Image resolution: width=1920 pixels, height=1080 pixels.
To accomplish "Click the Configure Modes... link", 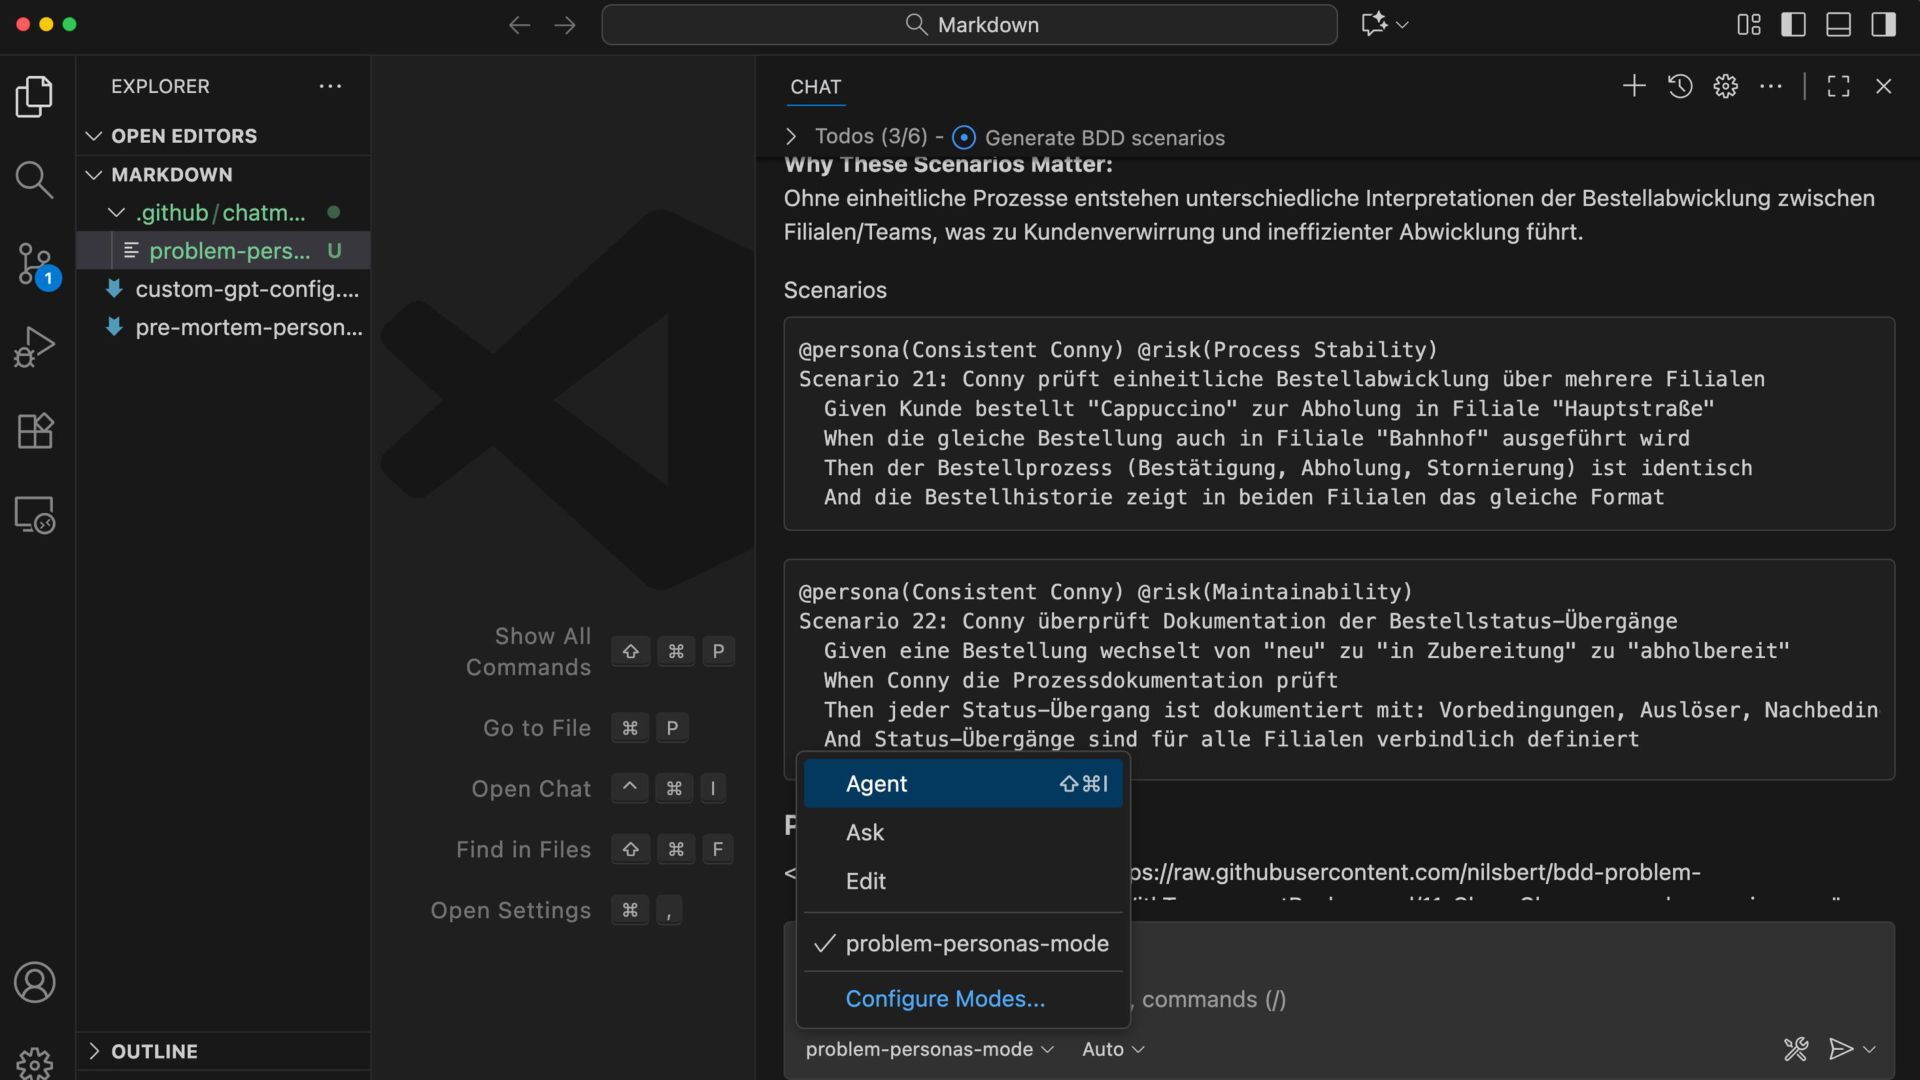I will tap(945, 999).
